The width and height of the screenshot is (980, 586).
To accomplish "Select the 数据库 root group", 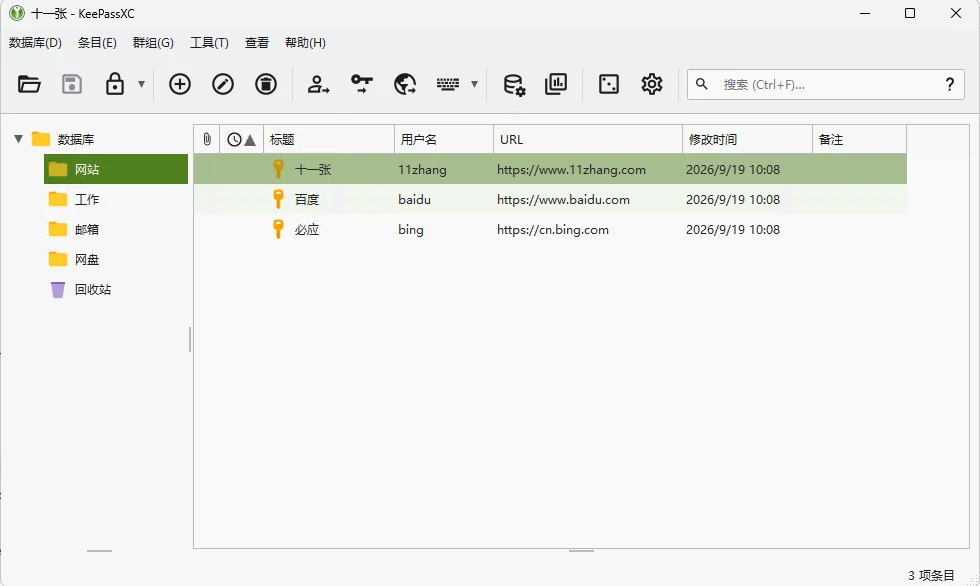I will click(x=76, y=139).
